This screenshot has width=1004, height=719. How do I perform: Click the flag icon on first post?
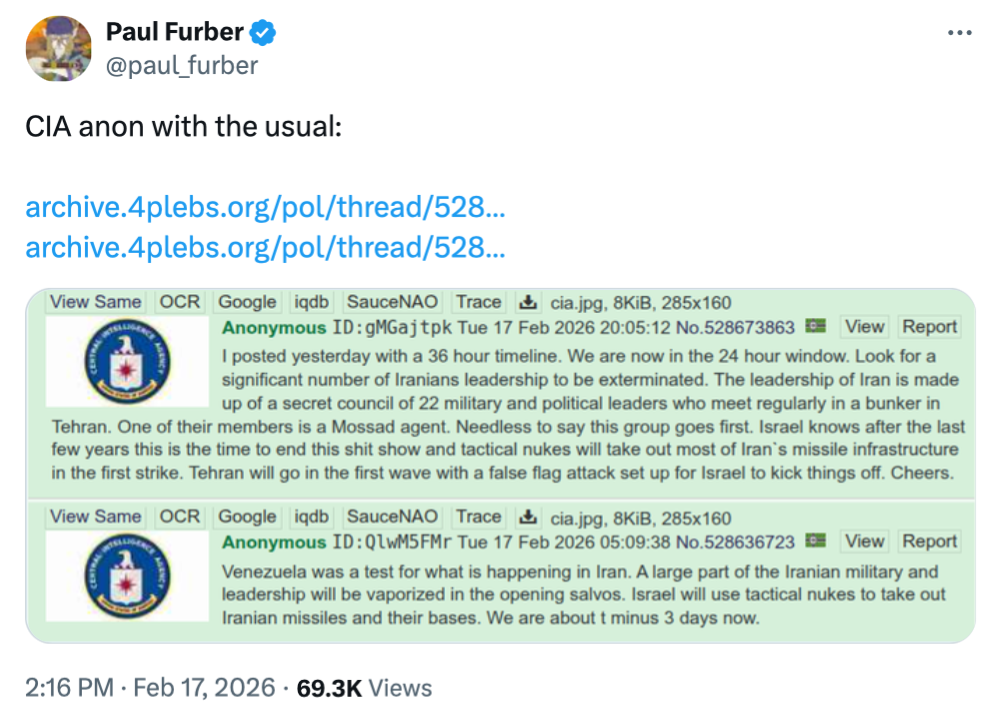click(x=816, y=327)
